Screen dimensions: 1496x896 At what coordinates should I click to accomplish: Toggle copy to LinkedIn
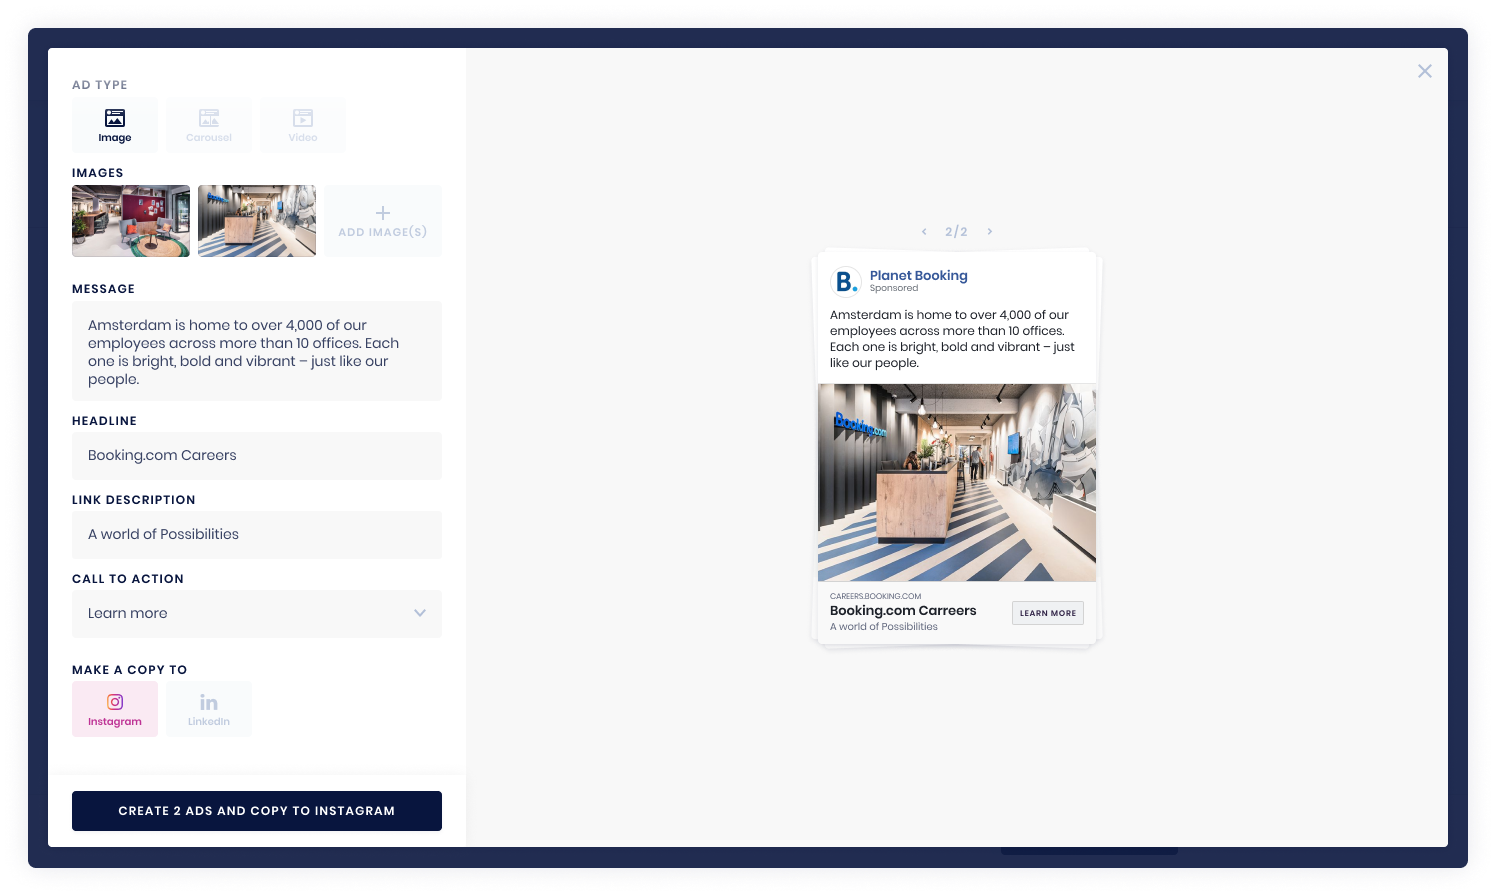pos(209,709)
